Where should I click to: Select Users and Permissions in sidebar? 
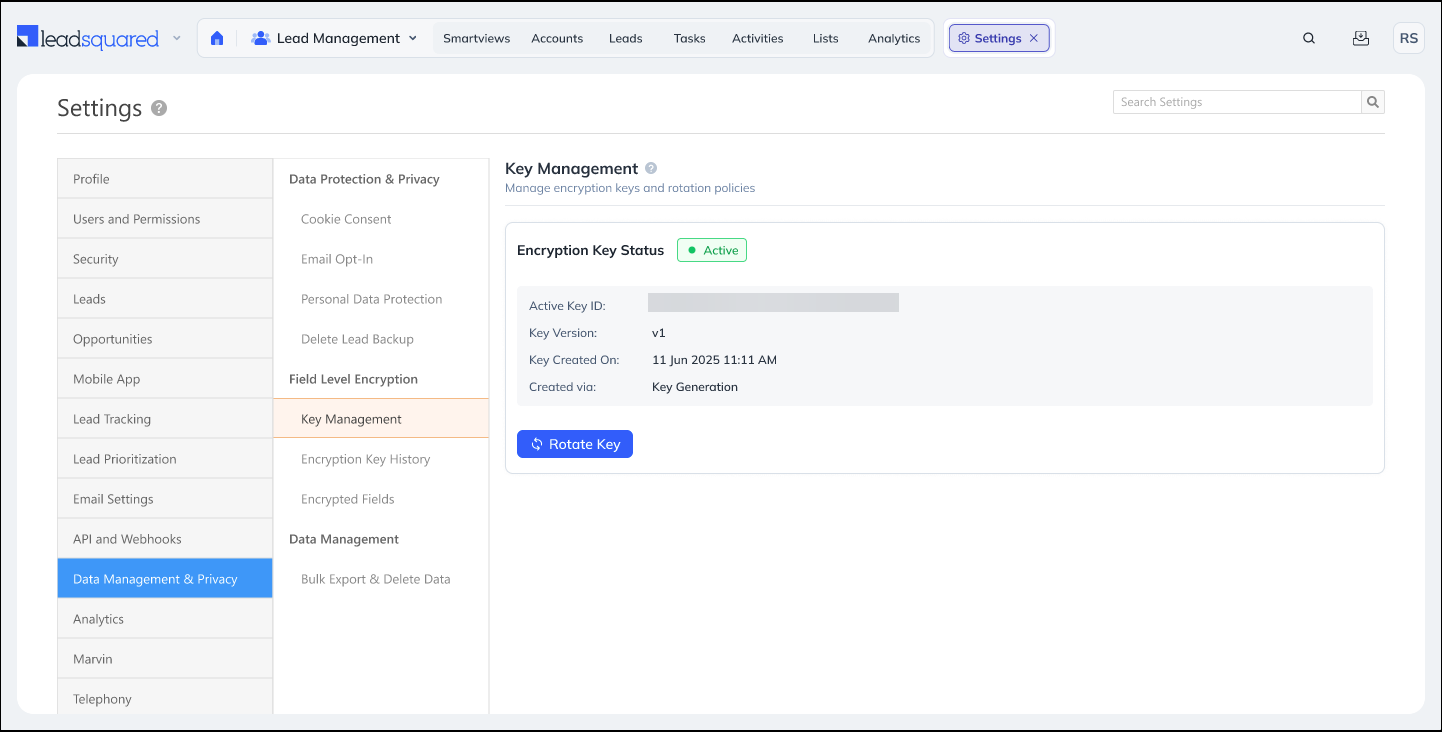(137, 219)
